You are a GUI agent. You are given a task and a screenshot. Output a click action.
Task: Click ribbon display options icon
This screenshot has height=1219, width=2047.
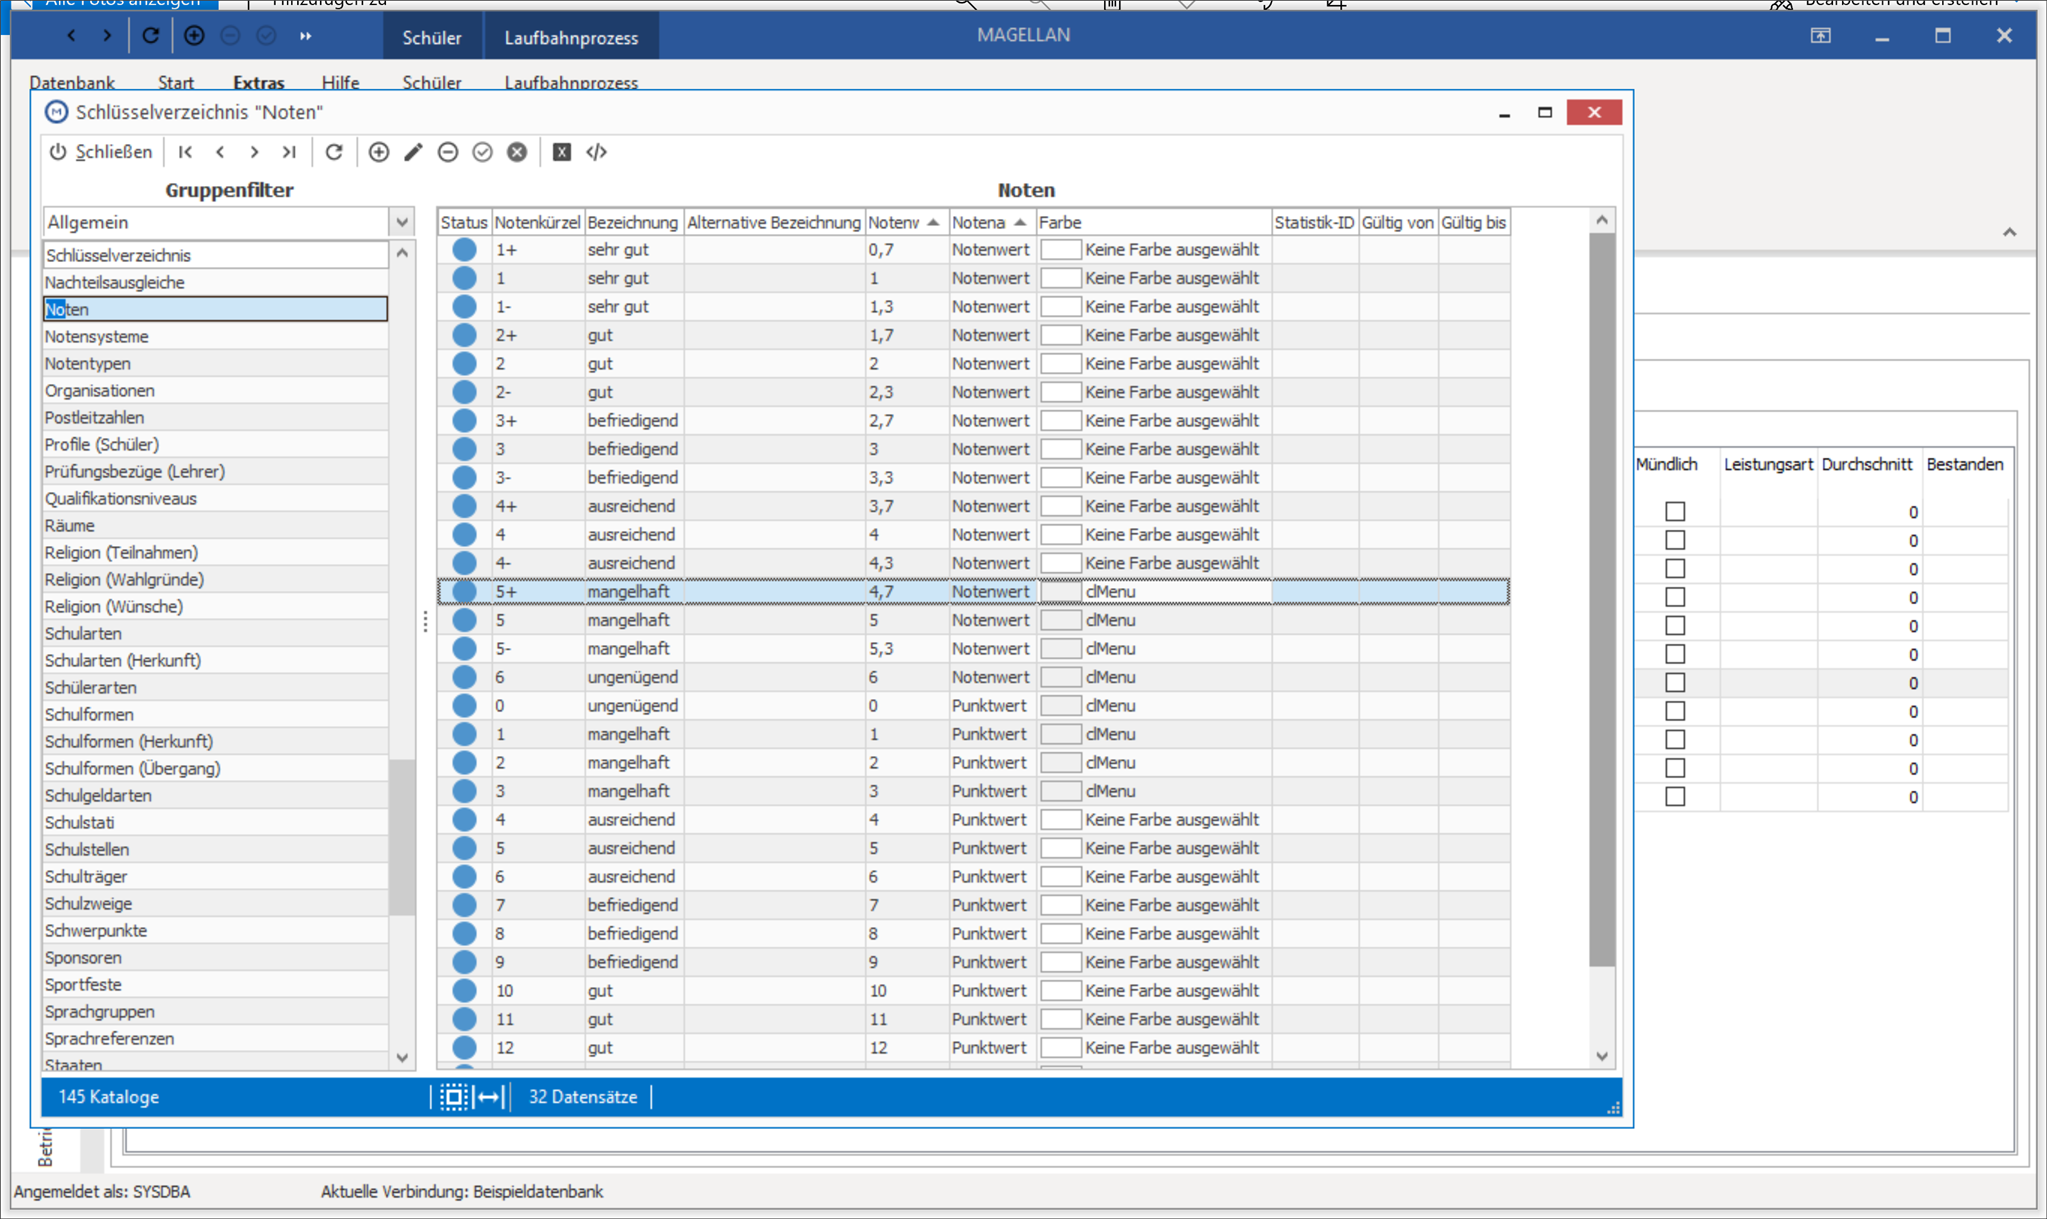tap(1820, 36)
